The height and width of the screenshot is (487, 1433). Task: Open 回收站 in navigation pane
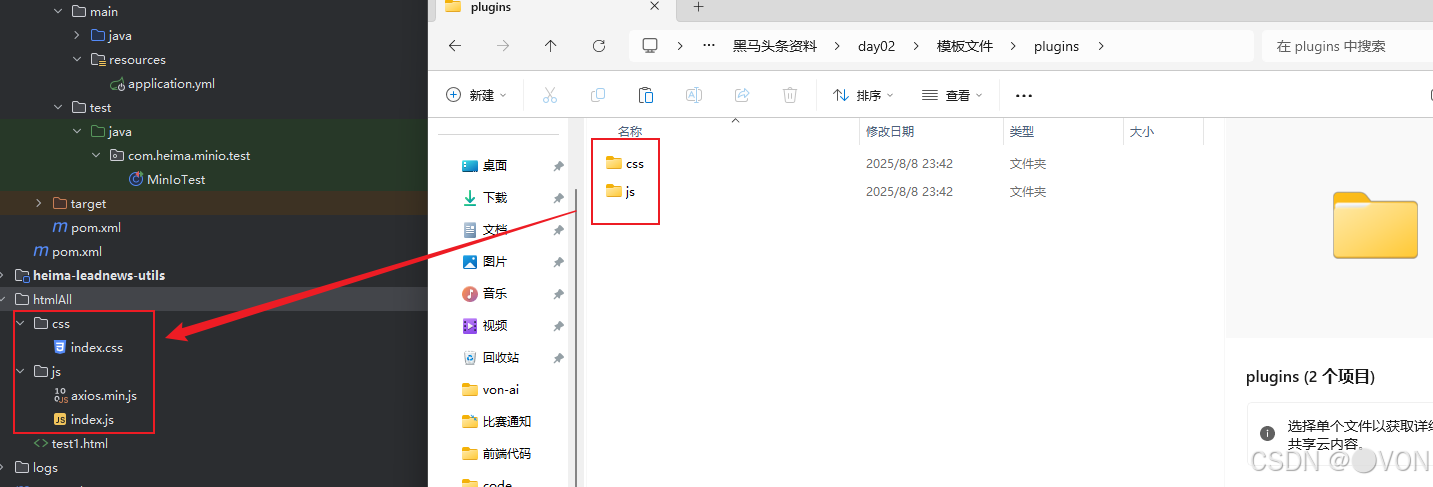coord(491,357)
